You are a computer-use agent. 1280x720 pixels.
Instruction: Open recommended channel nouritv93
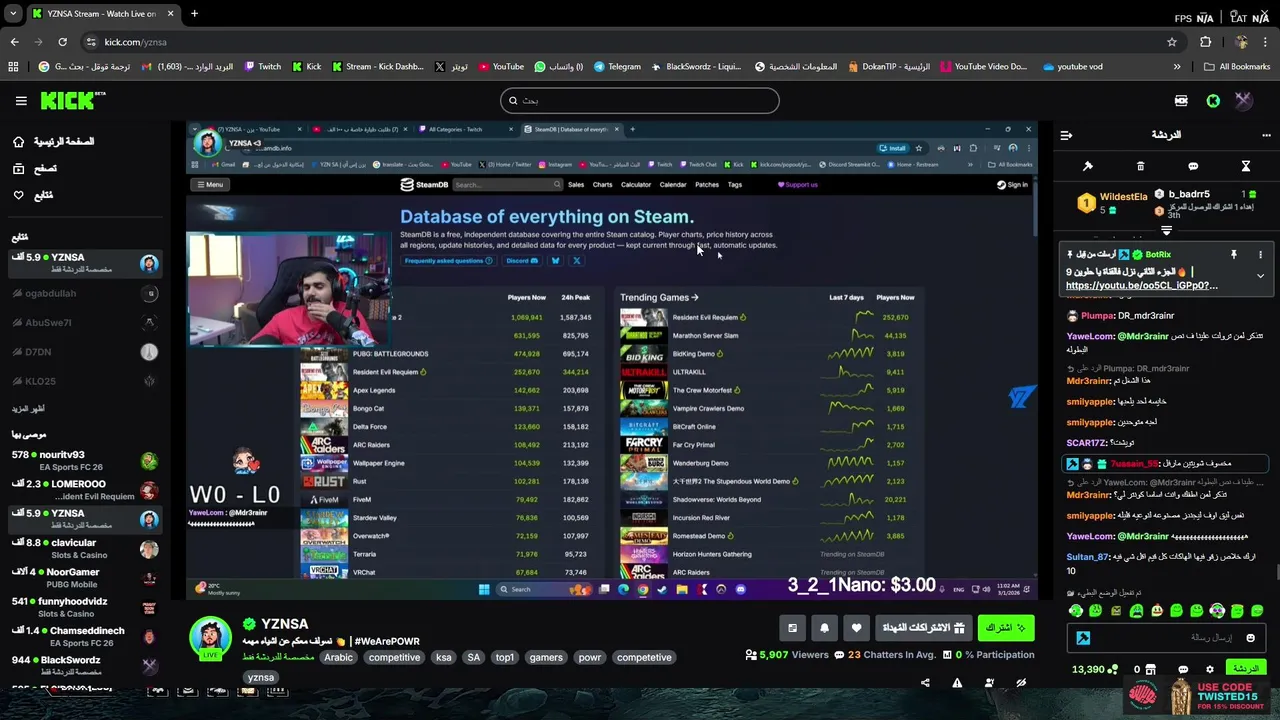click(85, 461)
